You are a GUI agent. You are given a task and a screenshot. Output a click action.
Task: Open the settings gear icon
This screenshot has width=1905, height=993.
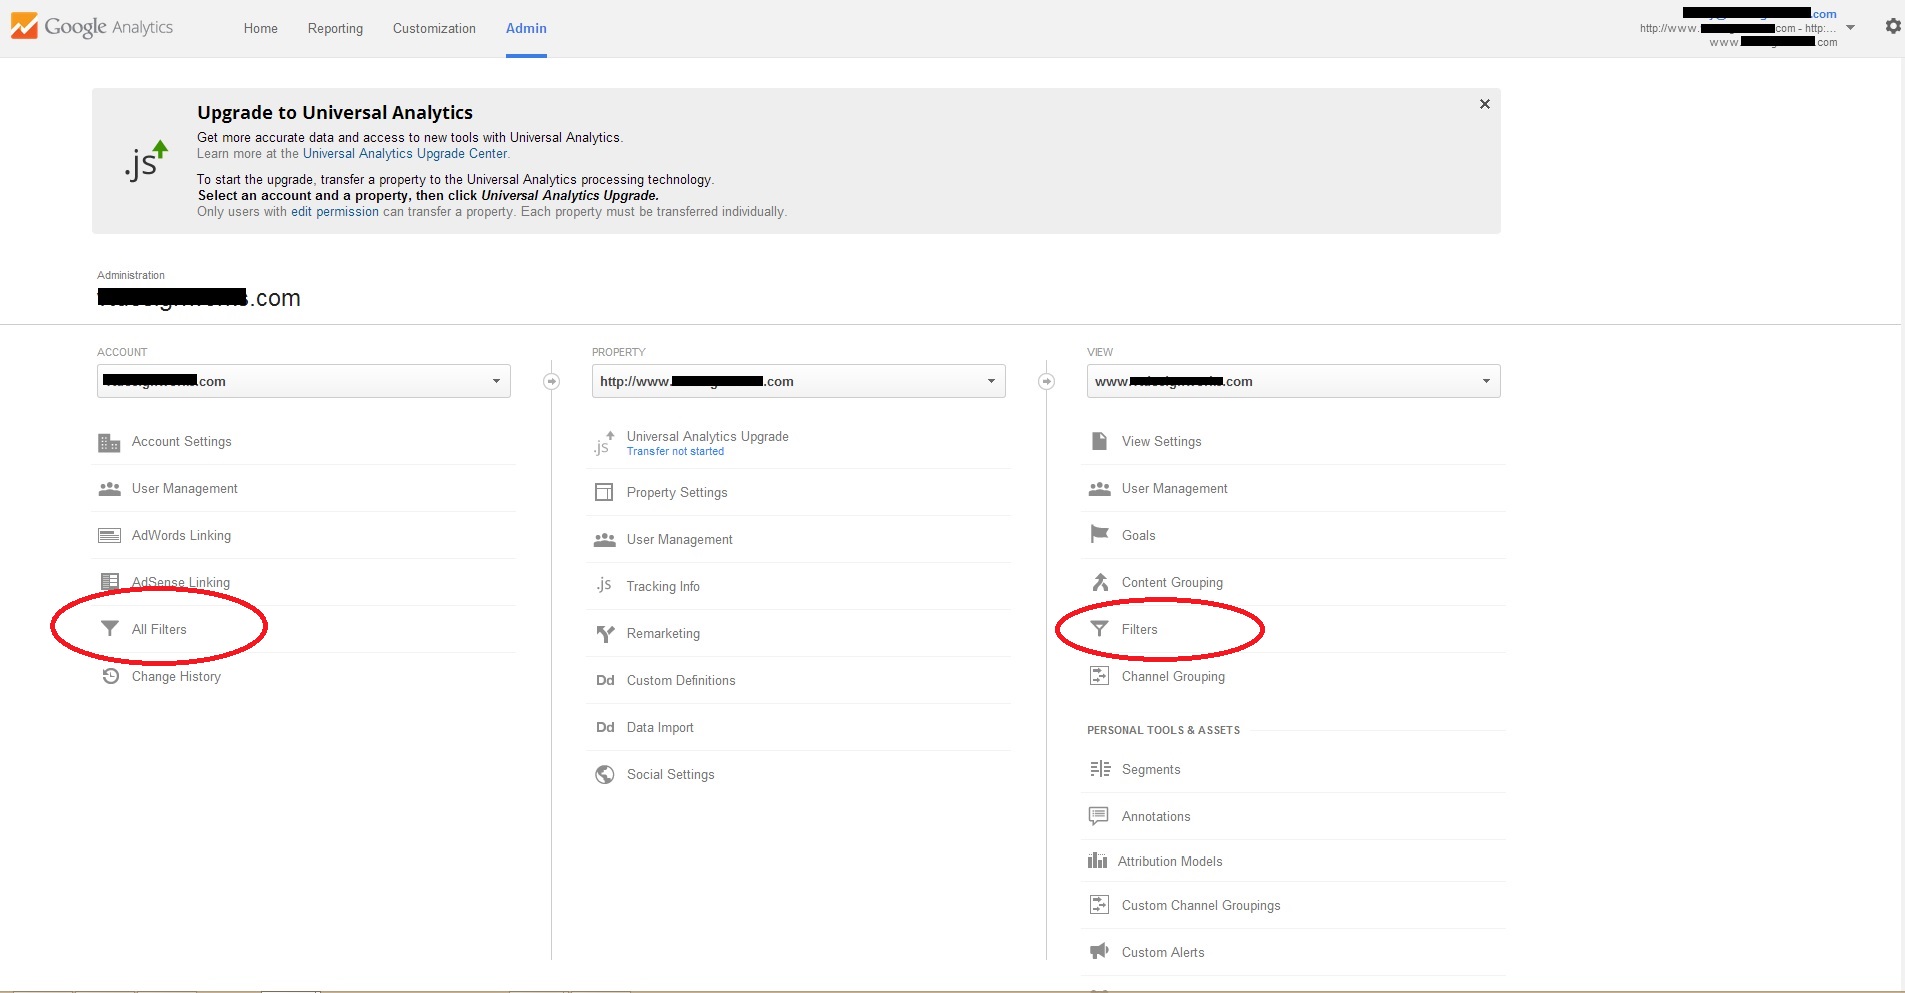1893,27
